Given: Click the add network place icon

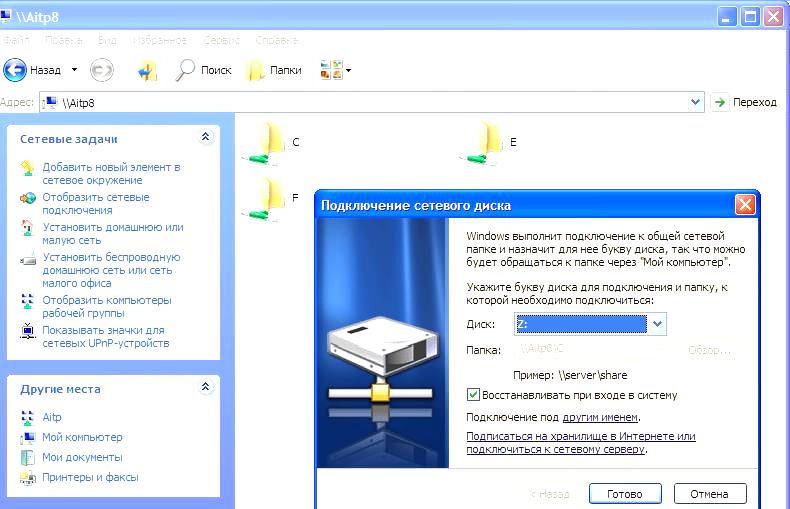Looking at the screenshot, I should pos(27,168).
